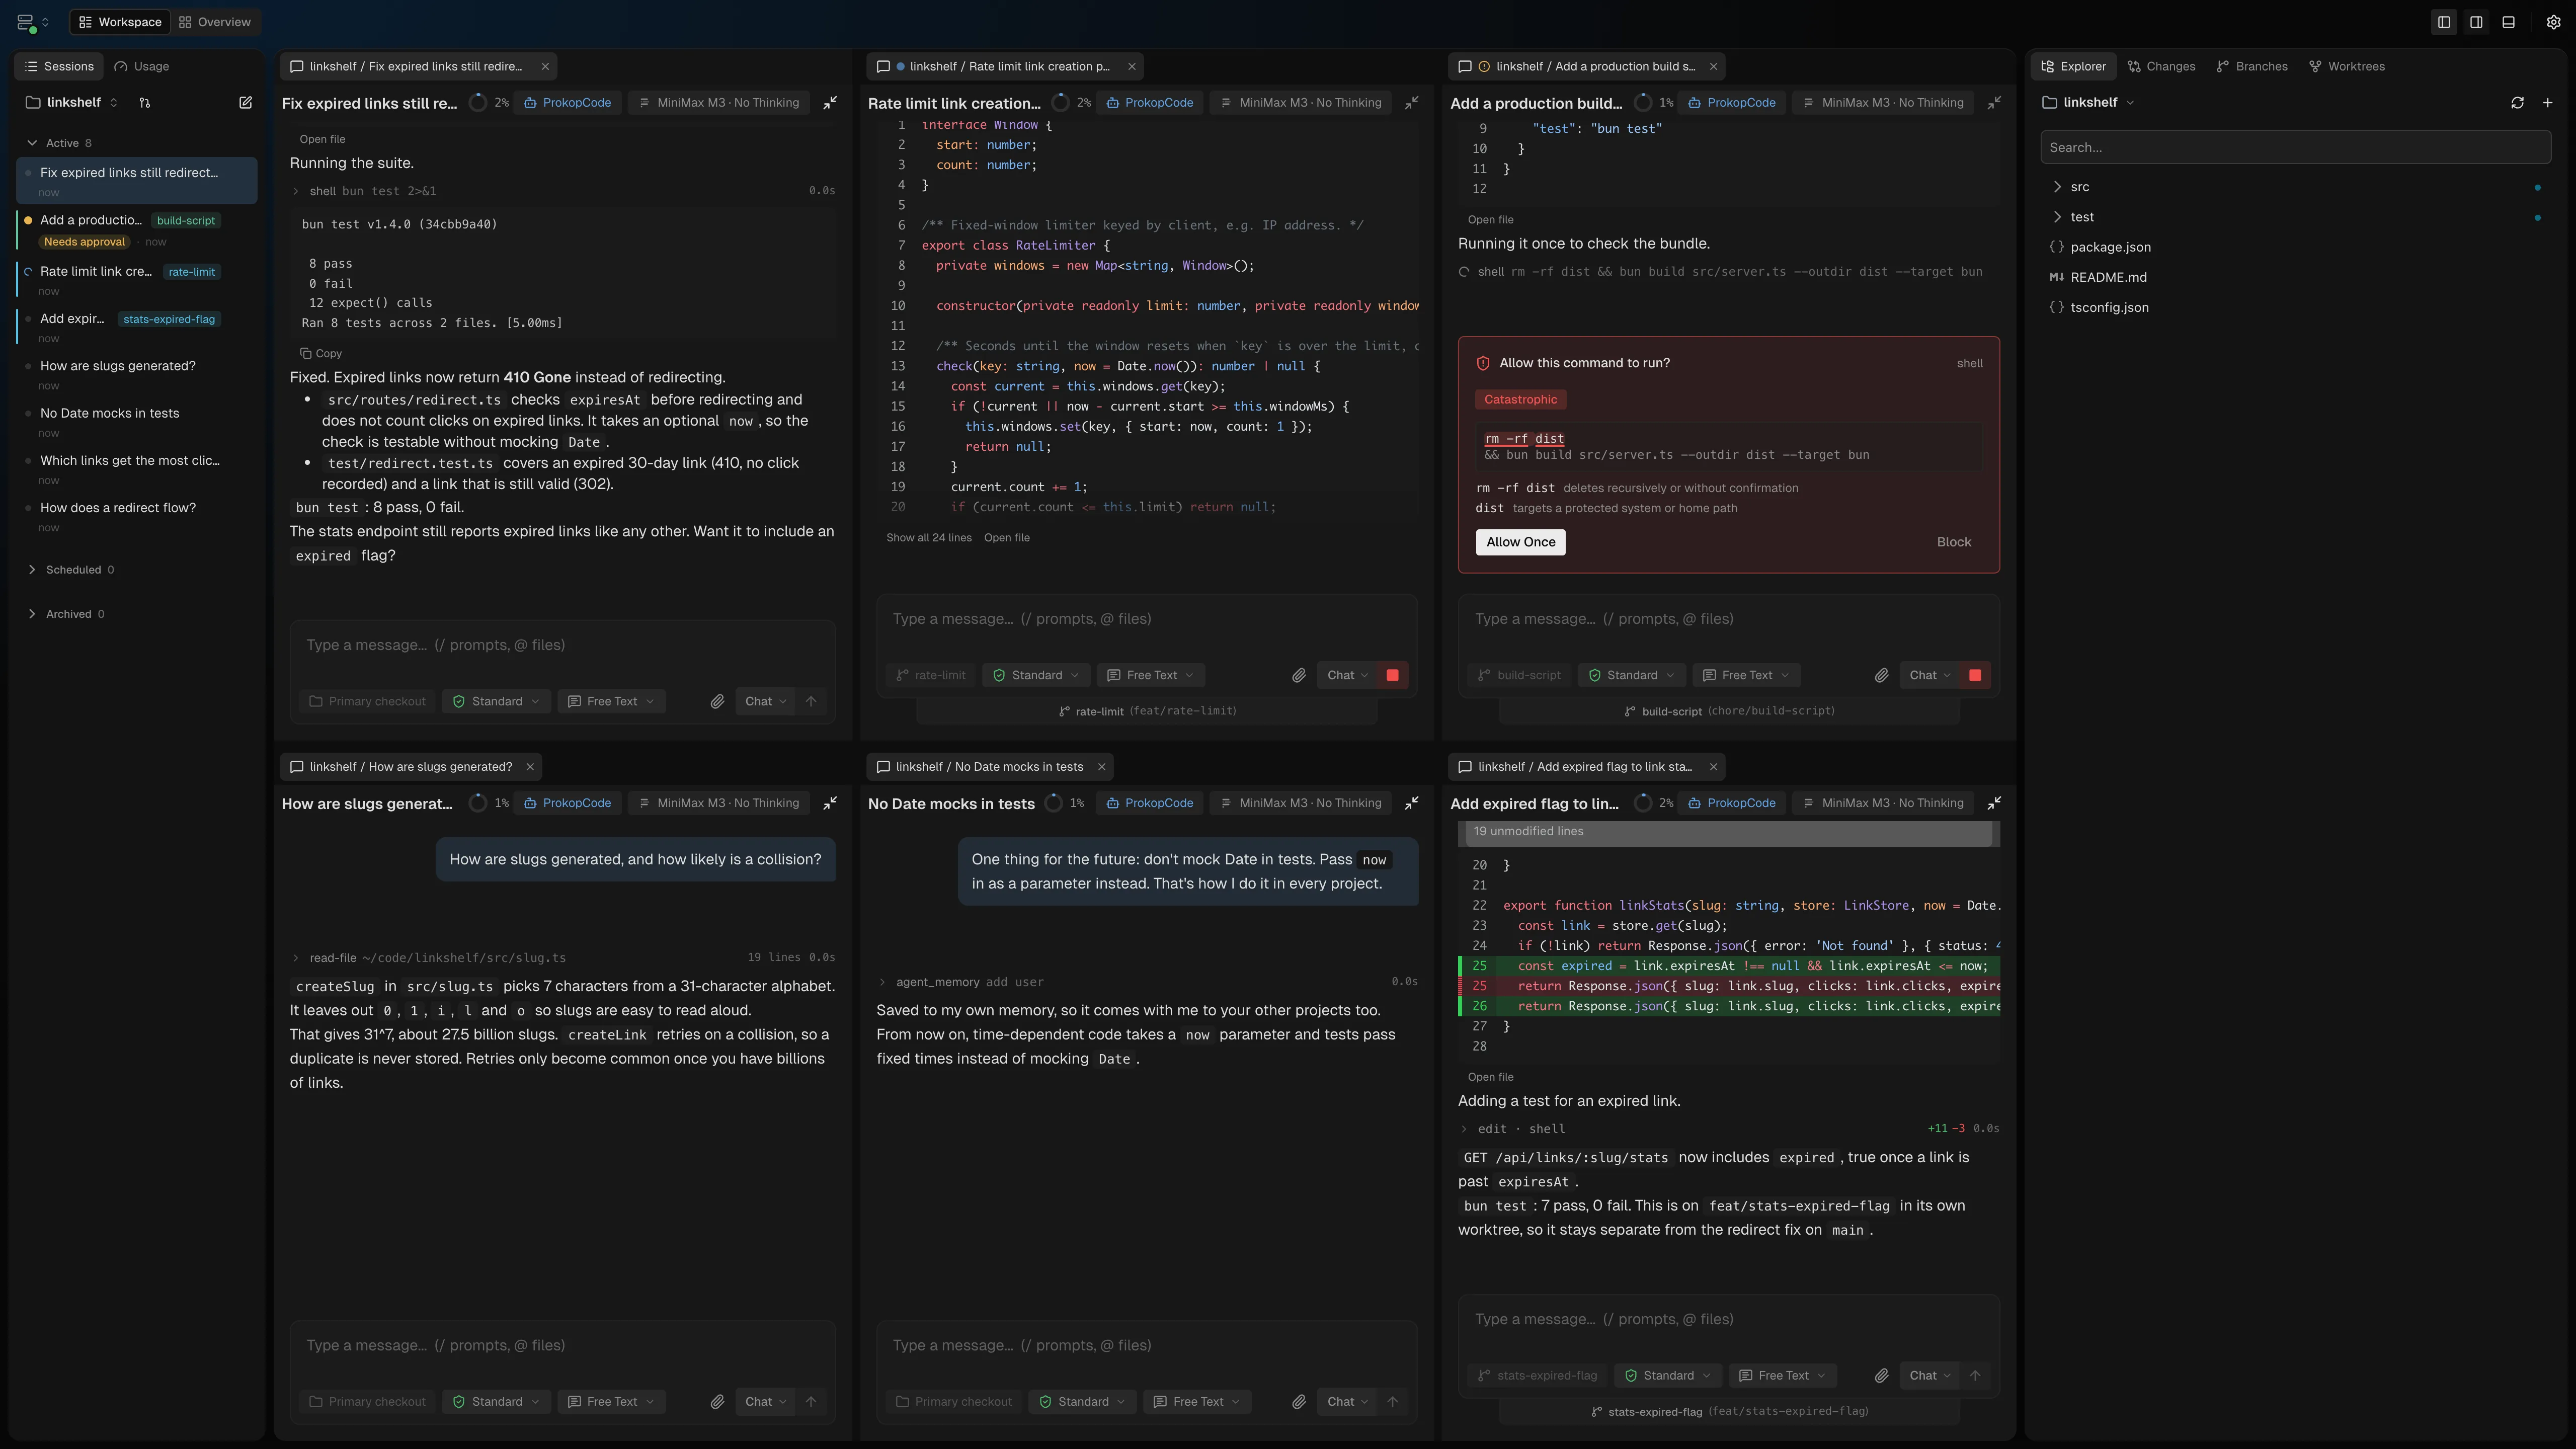The width and height of the screenshot is (2576, 1449).
Task: Switch to the Overview tab
Action: (x=215, y=22)
